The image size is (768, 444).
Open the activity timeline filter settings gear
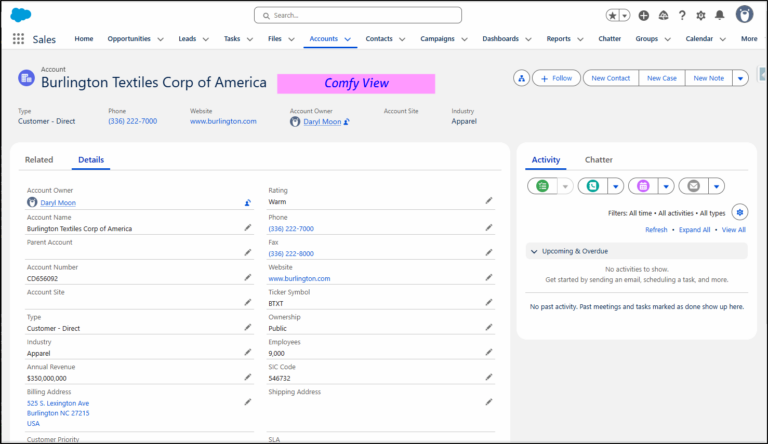click(x=740, y=212)
